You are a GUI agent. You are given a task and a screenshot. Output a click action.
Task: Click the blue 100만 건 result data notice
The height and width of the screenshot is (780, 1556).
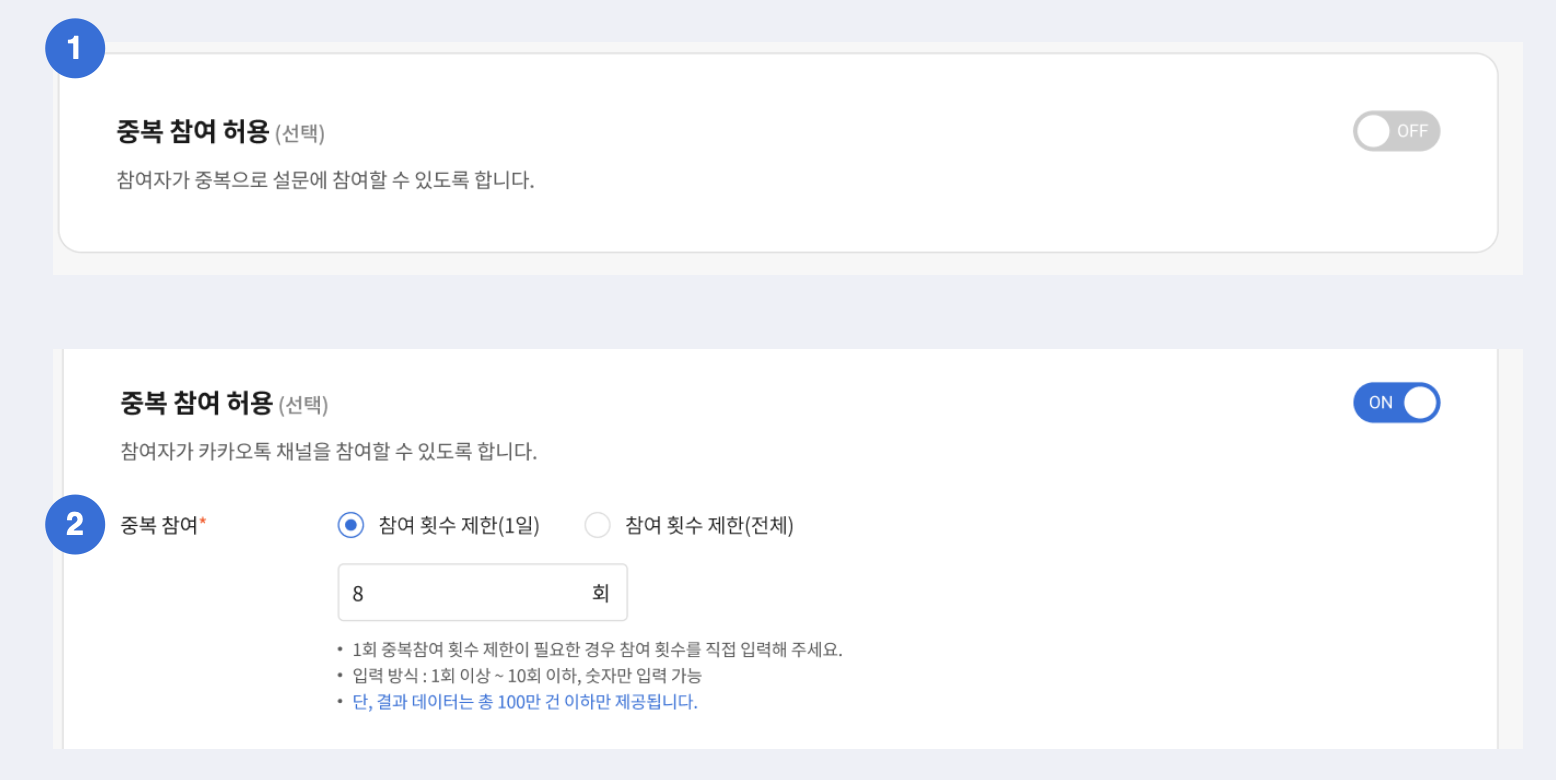pos(525,701)
